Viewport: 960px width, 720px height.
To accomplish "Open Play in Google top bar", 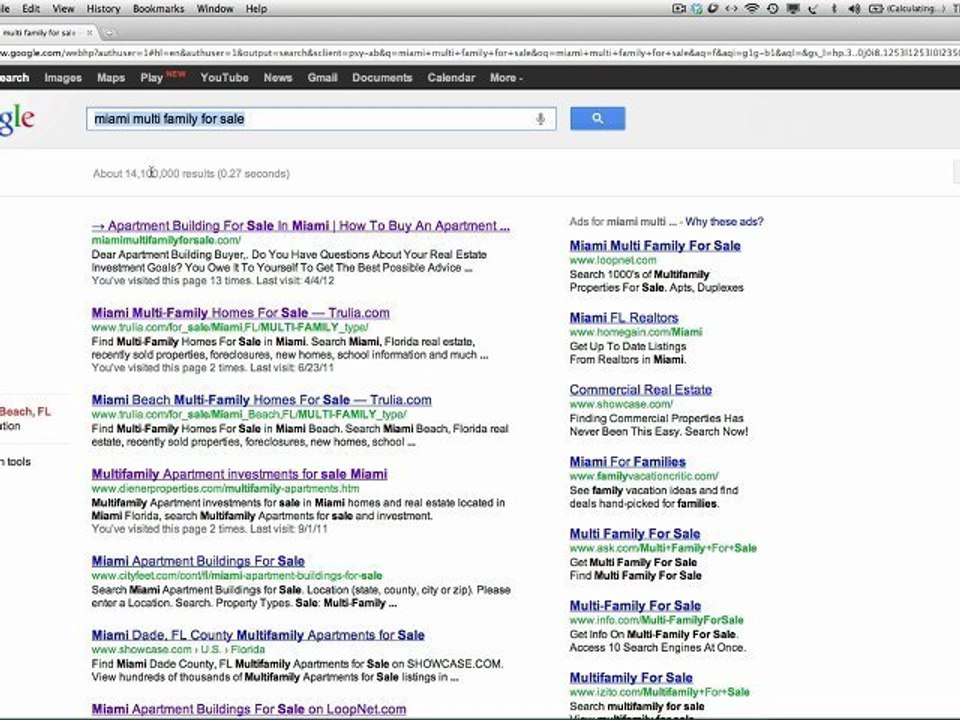I will (151, 78).
